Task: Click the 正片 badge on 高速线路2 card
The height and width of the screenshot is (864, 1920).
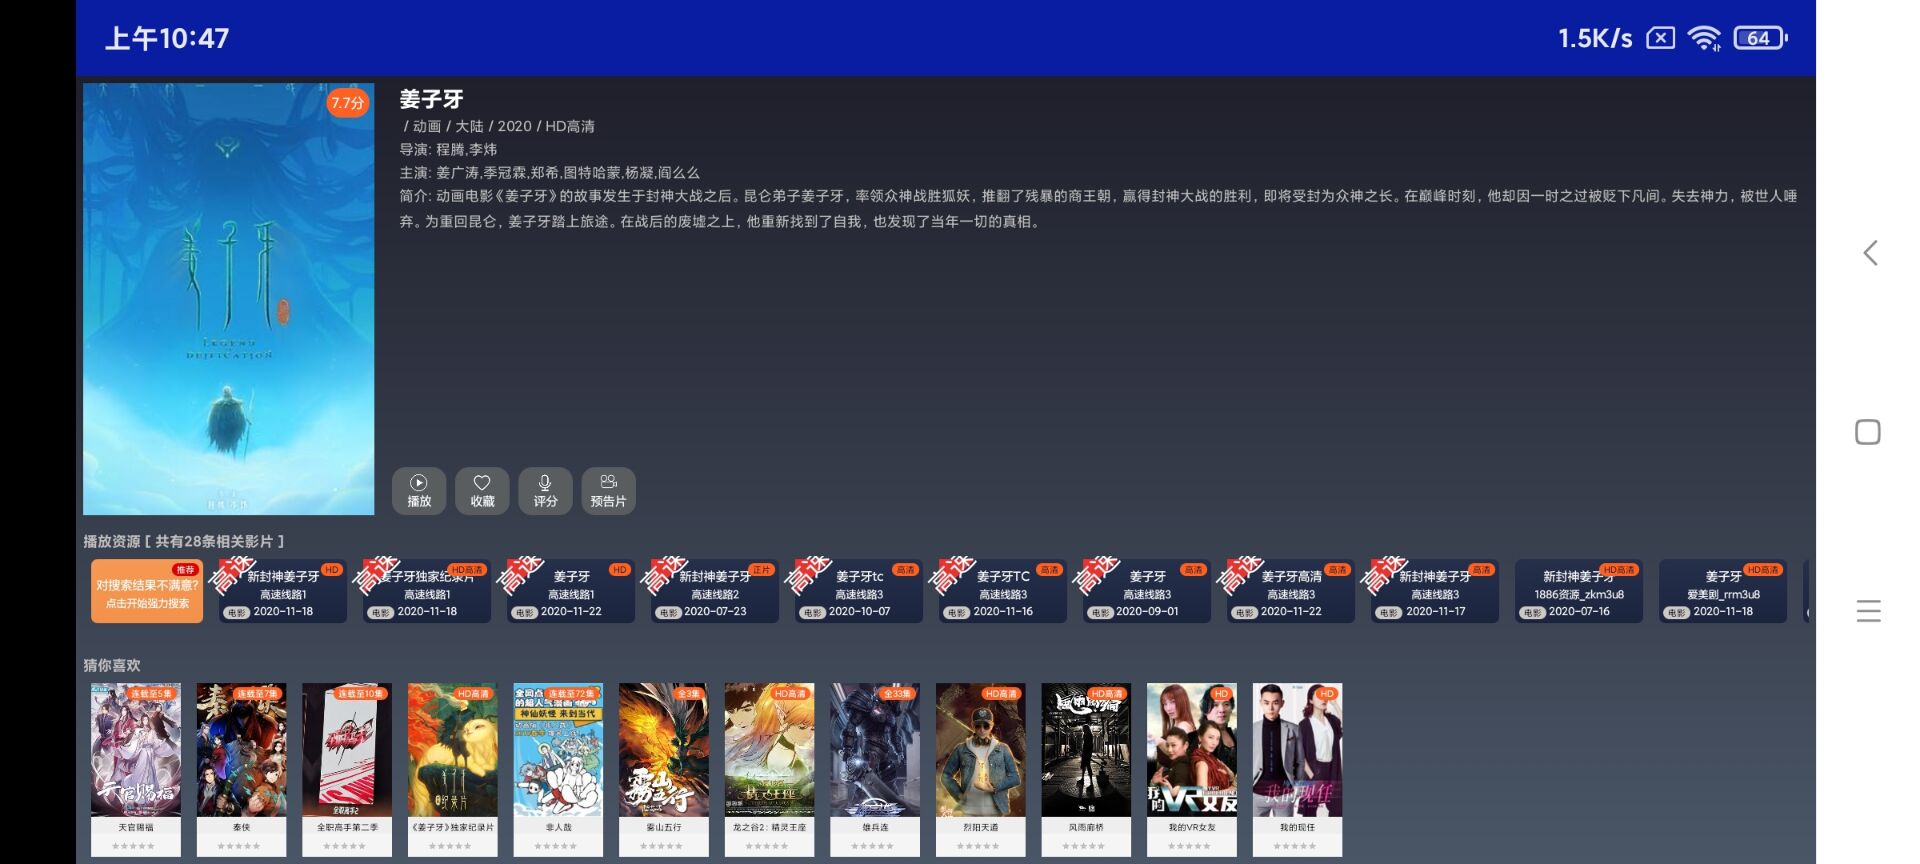Action: (x=761, y=569)
